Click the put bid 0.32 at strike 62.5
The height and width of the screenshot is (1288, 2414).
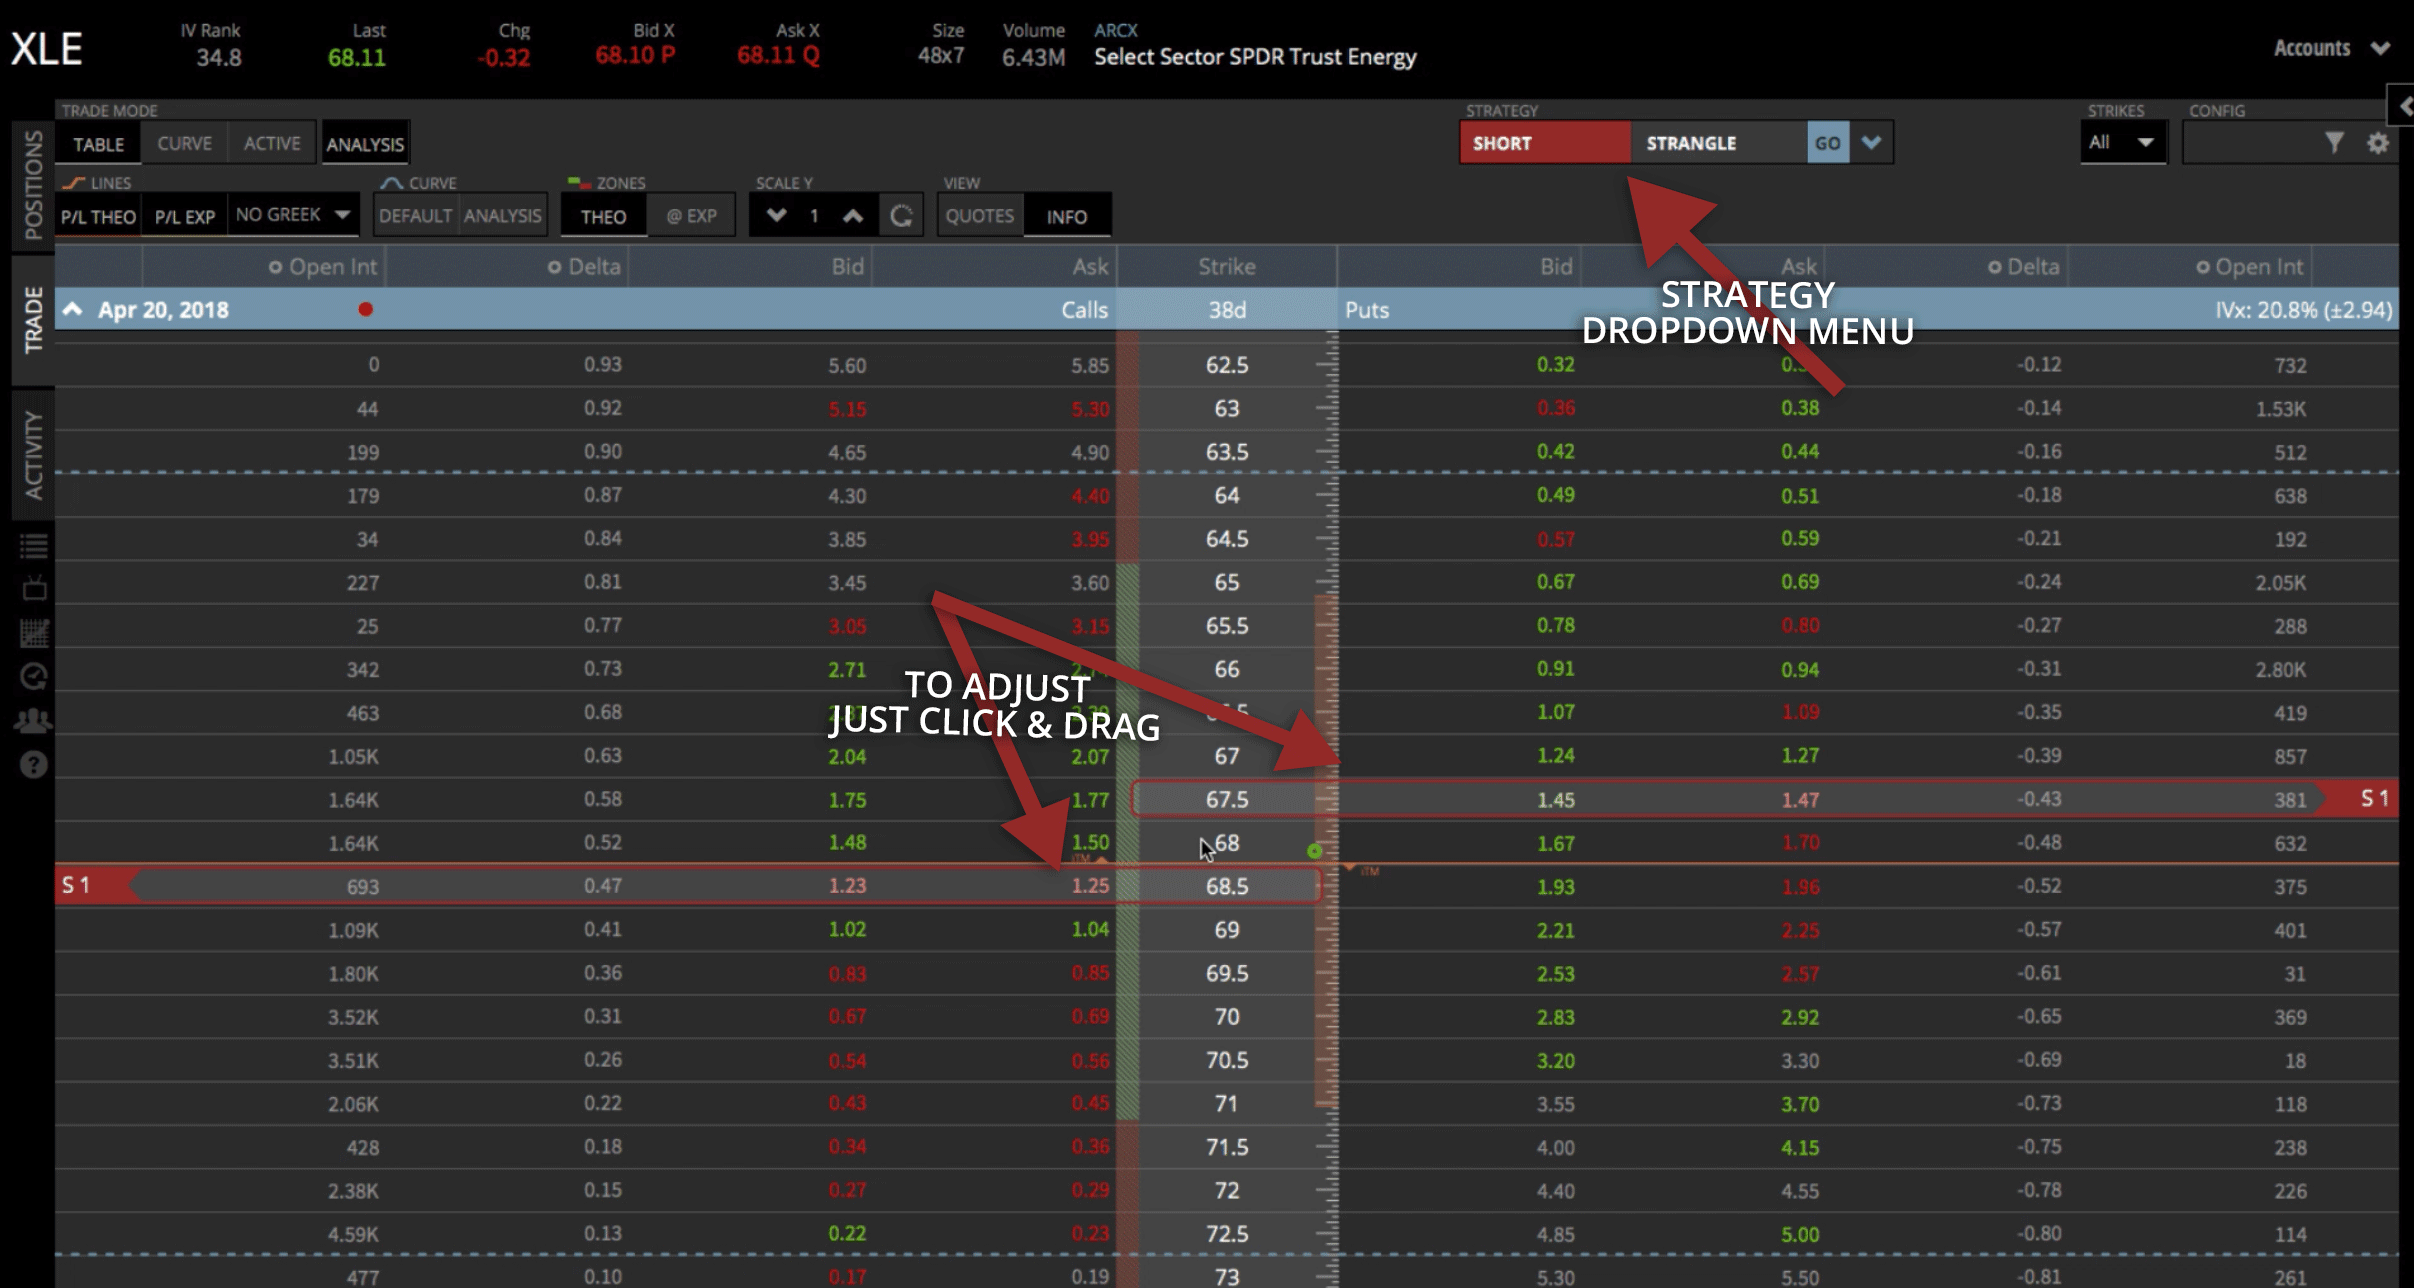(x=1556, y=364)
